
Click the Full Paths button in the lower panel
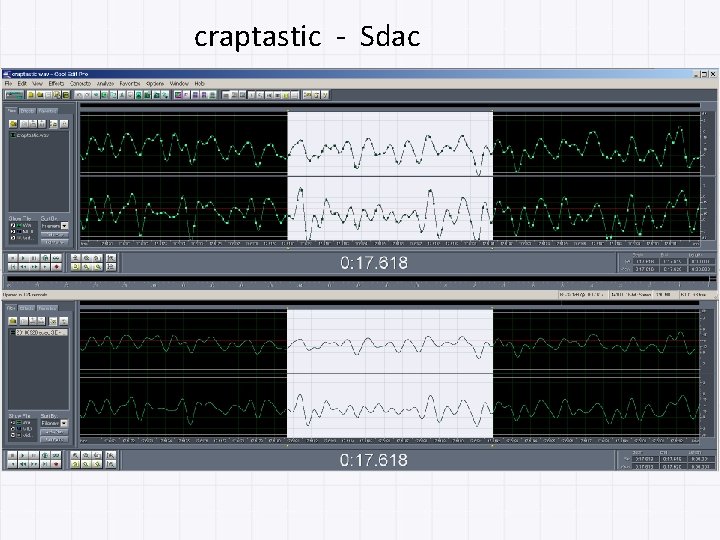click(54, 439)
